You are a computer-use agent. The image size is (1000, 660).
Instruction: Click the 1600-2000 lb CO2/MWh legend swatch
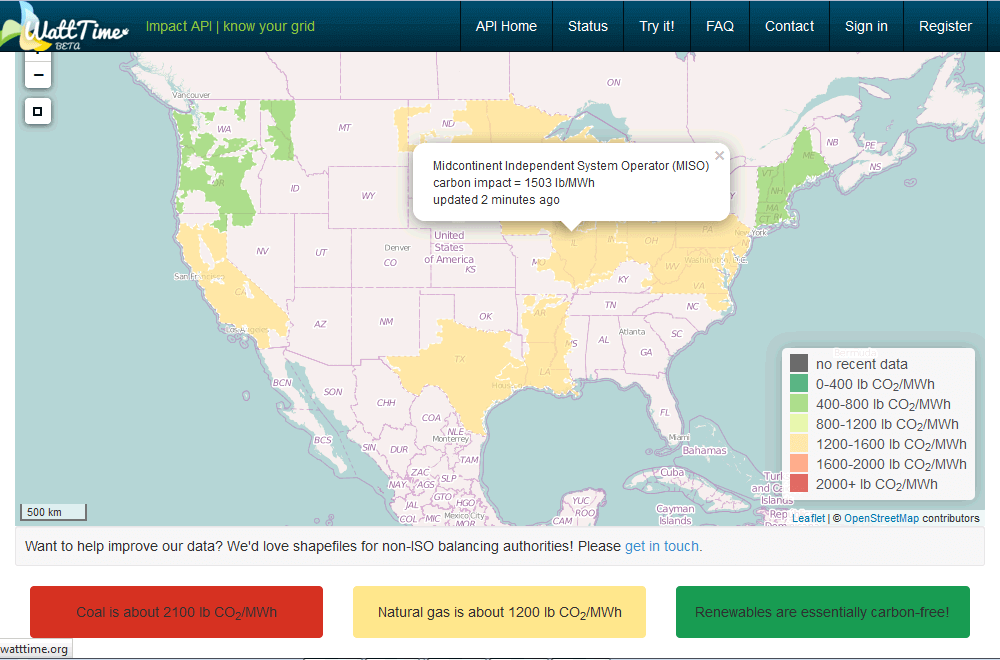[799, 464]
